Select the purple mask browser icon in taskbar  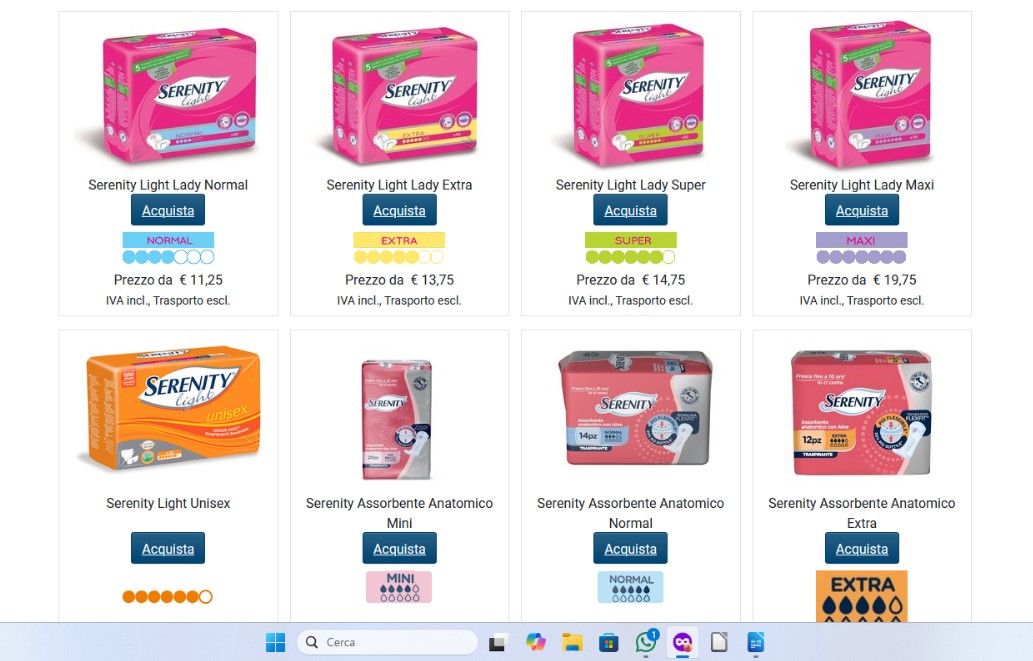(x=683, y=642)
